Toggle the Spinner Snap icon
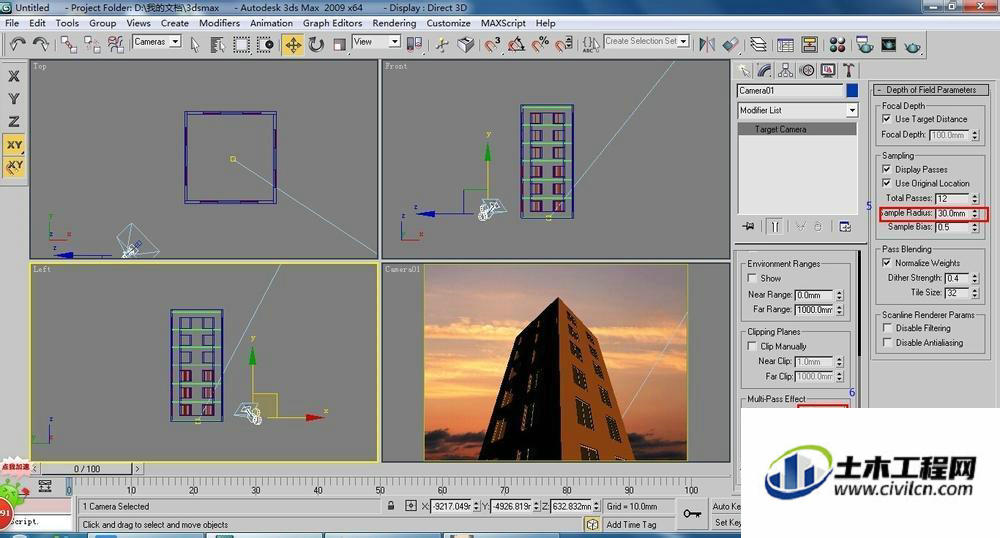This screenshot has height=538, width=1000. click(x=564, y=44)
